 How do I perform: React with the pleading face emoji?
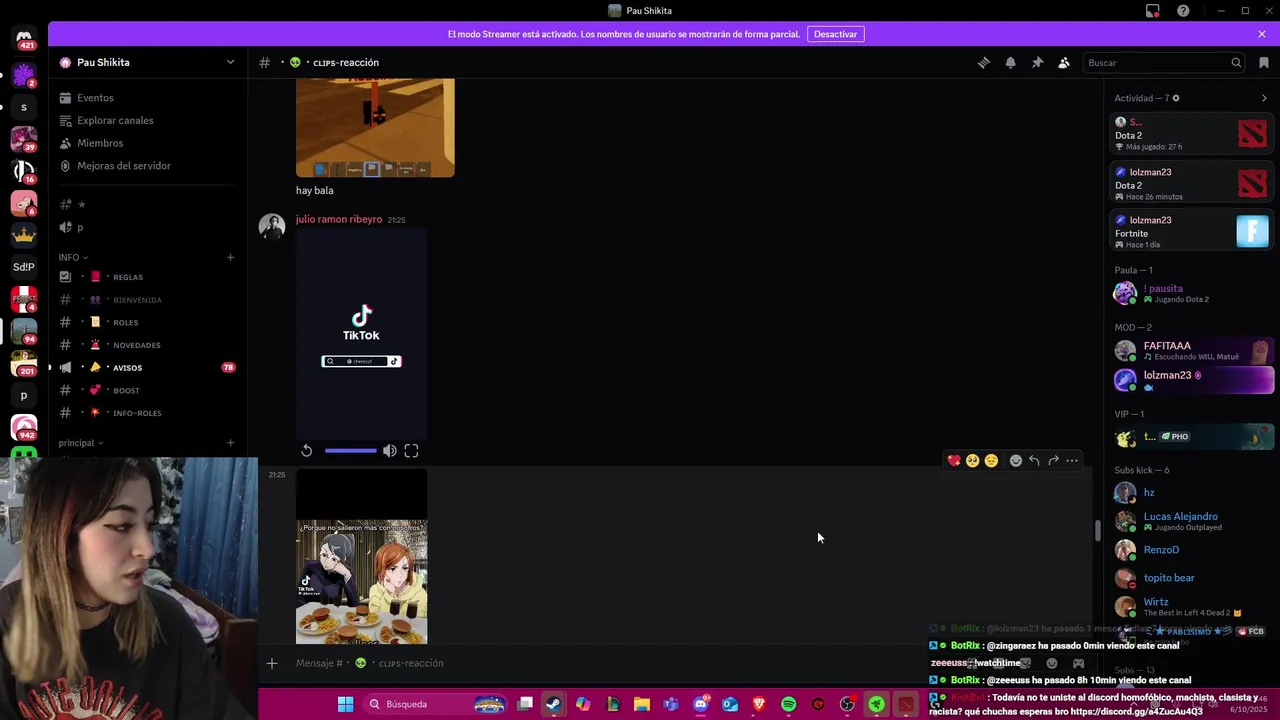click(x=972, y=461)
